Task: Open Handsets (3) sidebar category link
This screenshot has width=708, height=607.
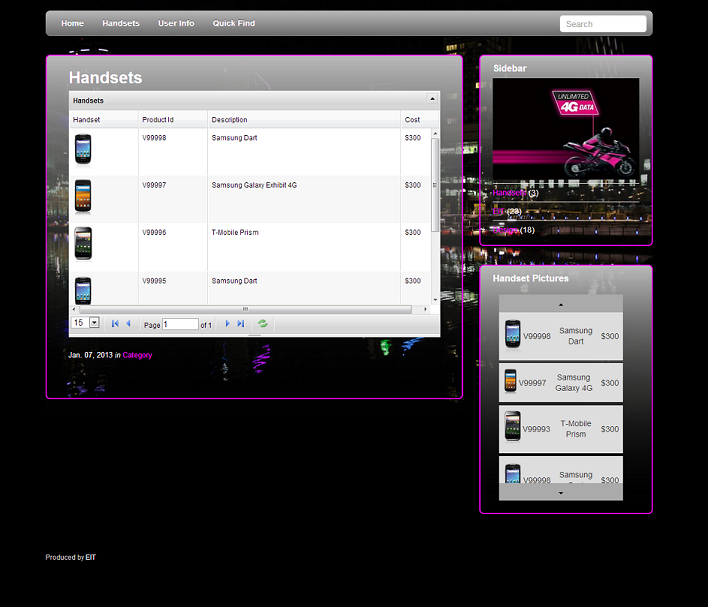Action: [509, 193]
